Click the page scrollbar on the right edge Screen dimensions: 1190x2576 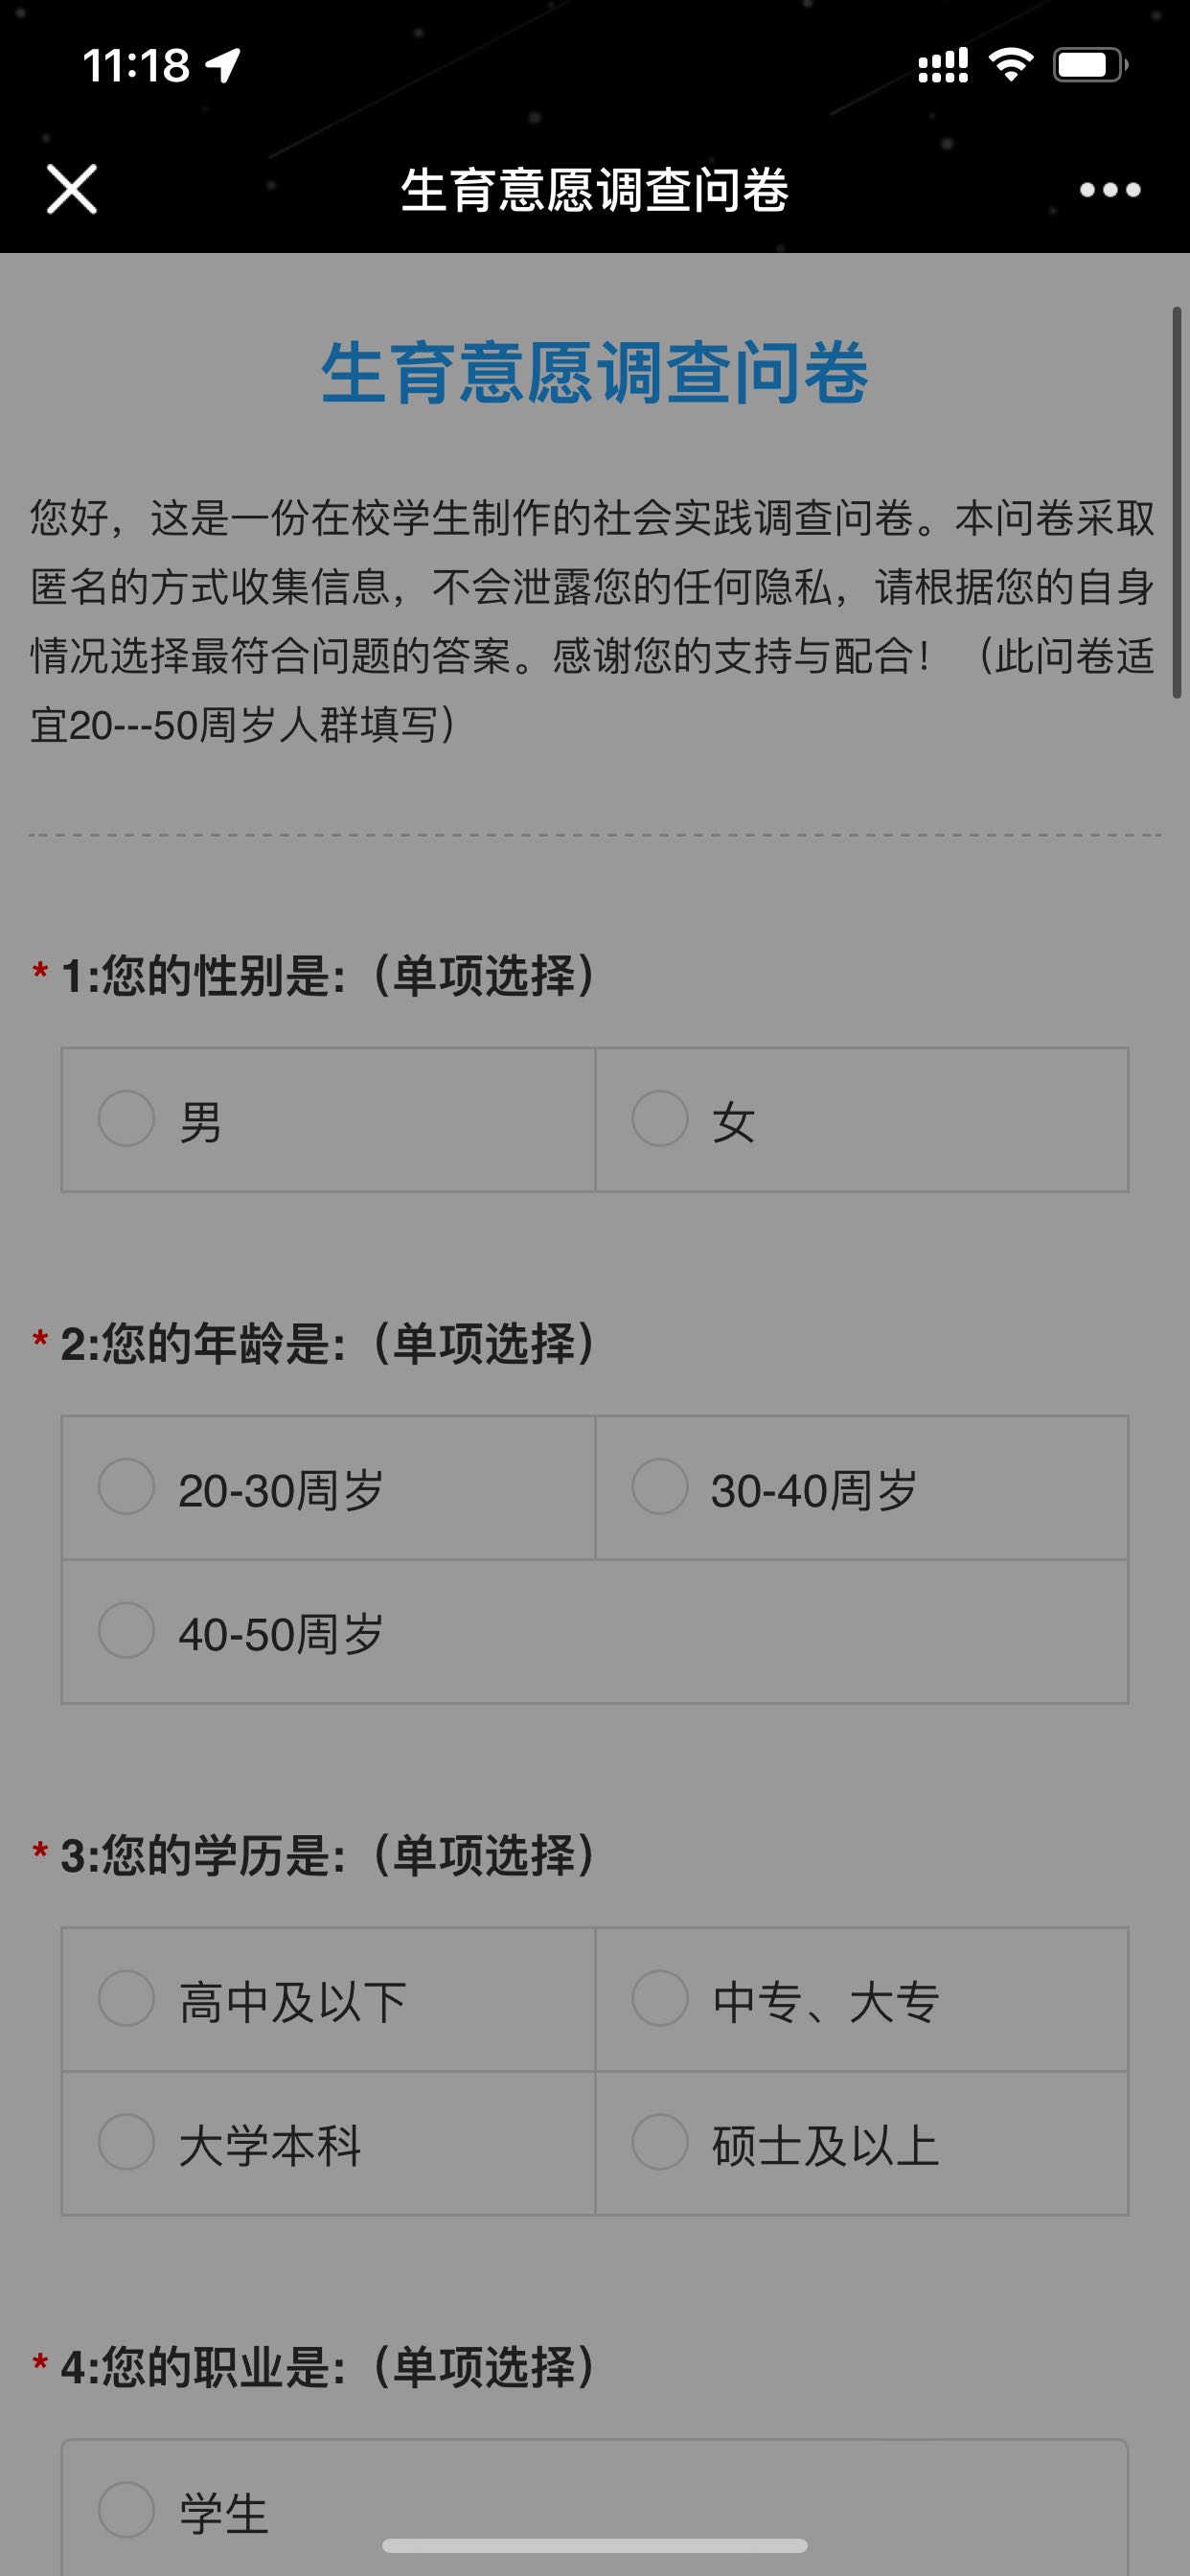tap(1177, 502)
